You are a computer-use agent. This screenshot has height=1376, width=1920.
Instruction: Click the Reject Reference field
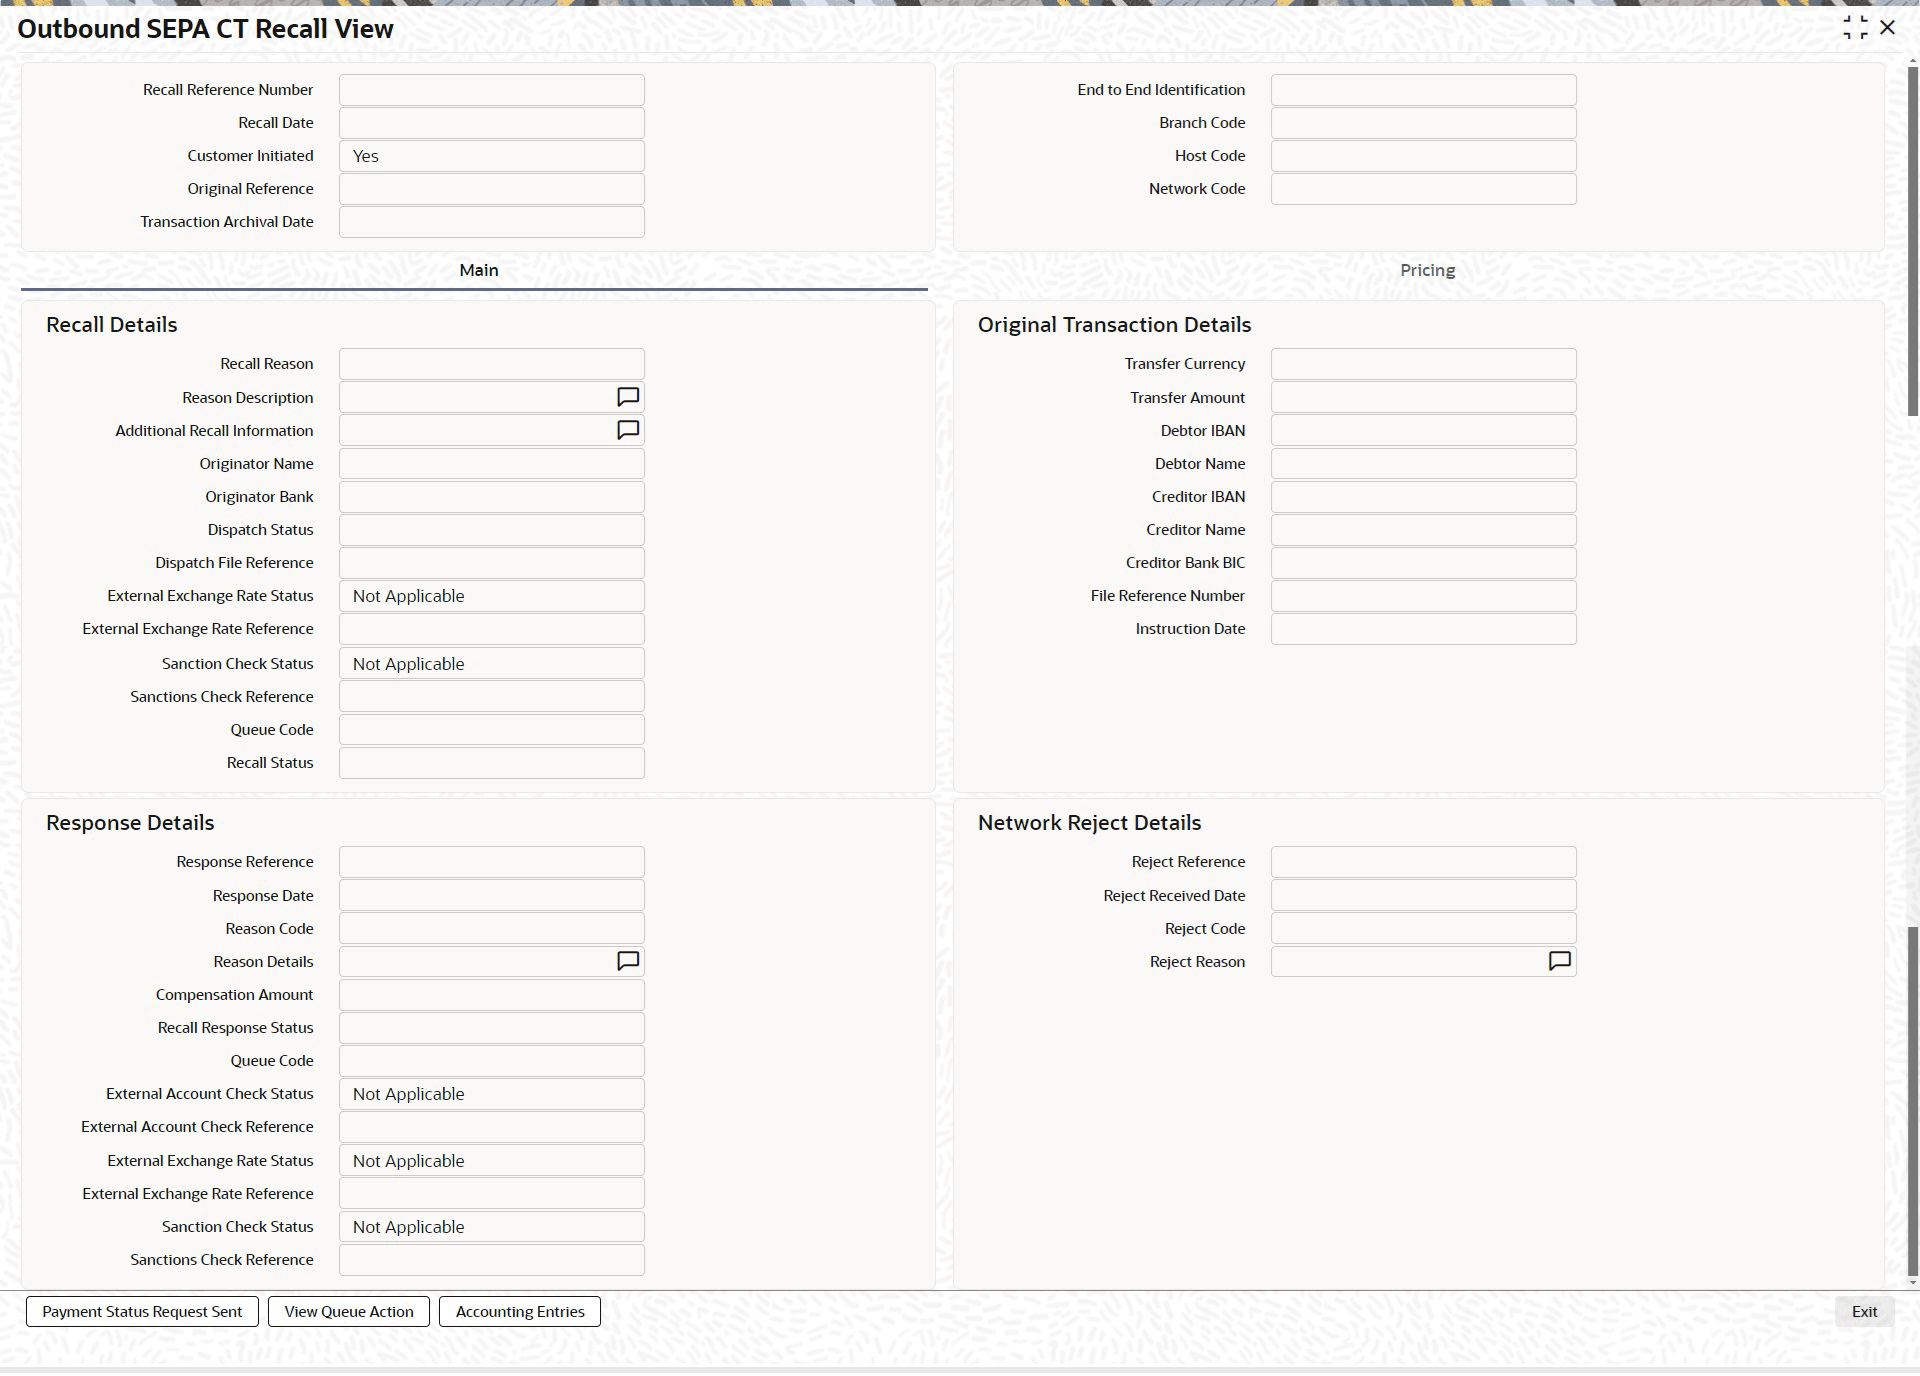tap(1423, 862)
